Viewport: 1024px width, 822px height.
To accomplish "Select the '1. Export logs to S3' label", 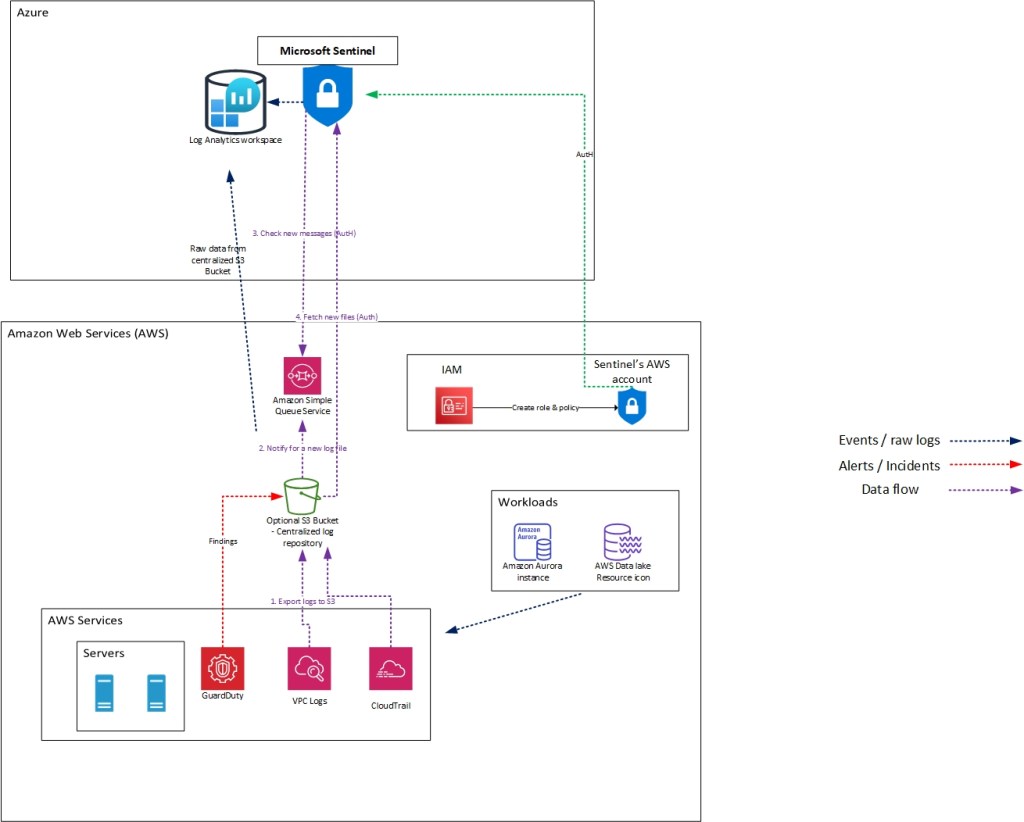I will pyautogui.click(x=302, y=601).
